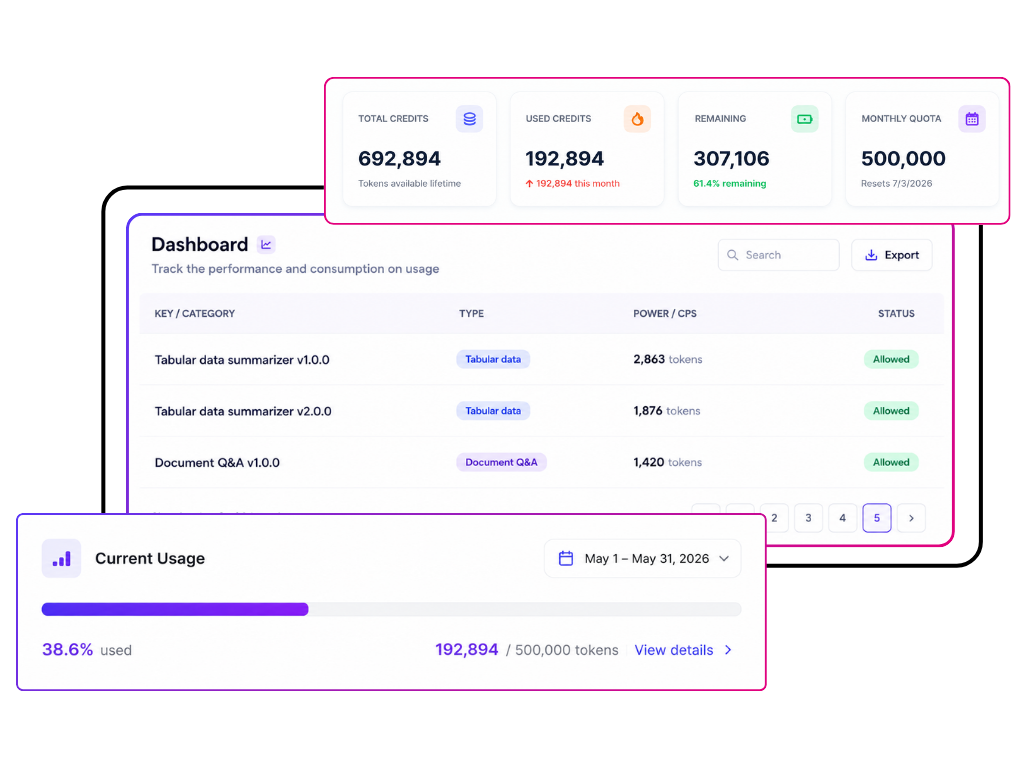
Task: Sort by TYPE column header
Action: pos(472,313)
